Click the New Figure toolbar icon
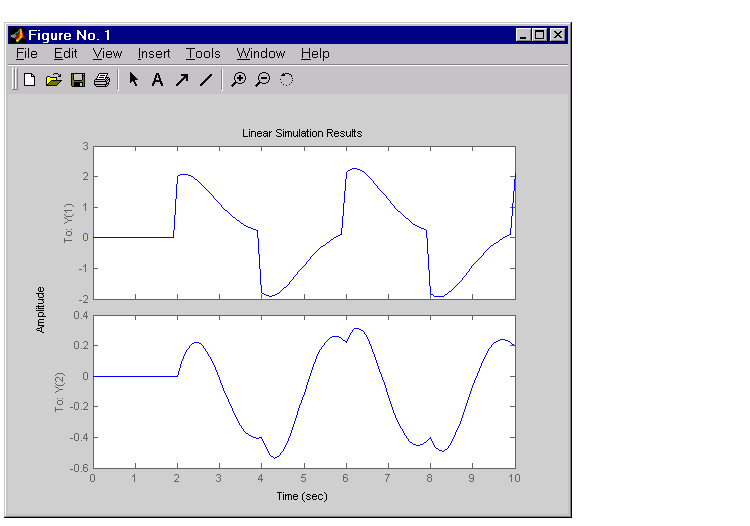The width and height of the screenshot is (750, 526). [x=29, y=80]
